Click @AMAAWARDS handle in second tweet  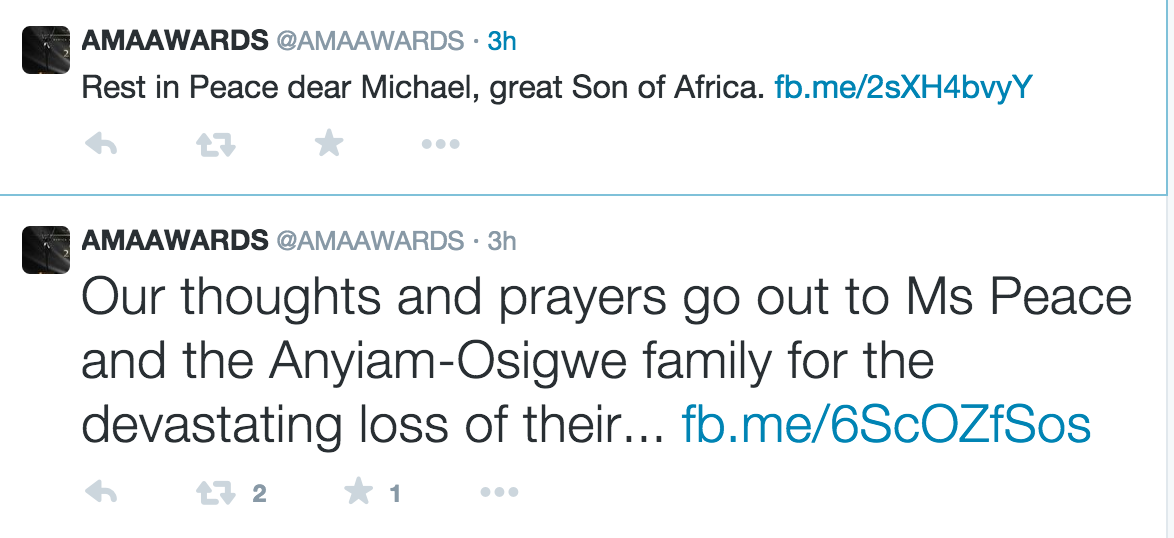370,241
